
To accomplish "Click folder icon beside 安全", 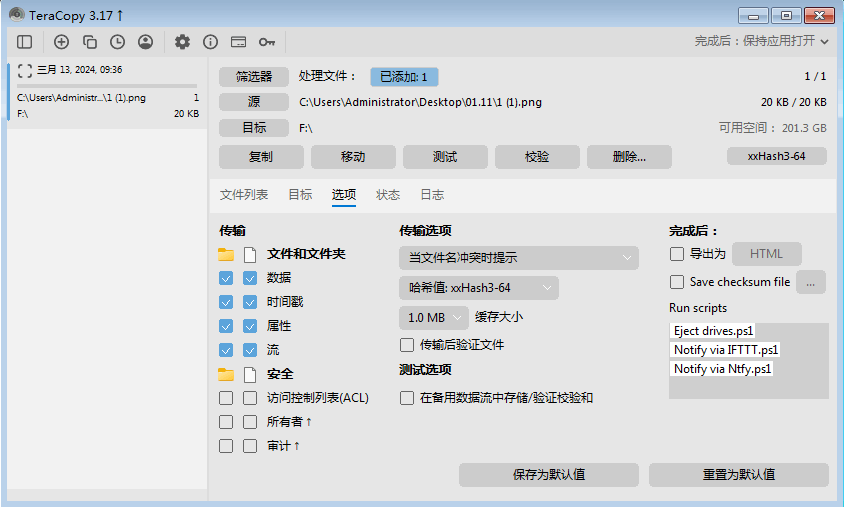I will tap(226, 375).
